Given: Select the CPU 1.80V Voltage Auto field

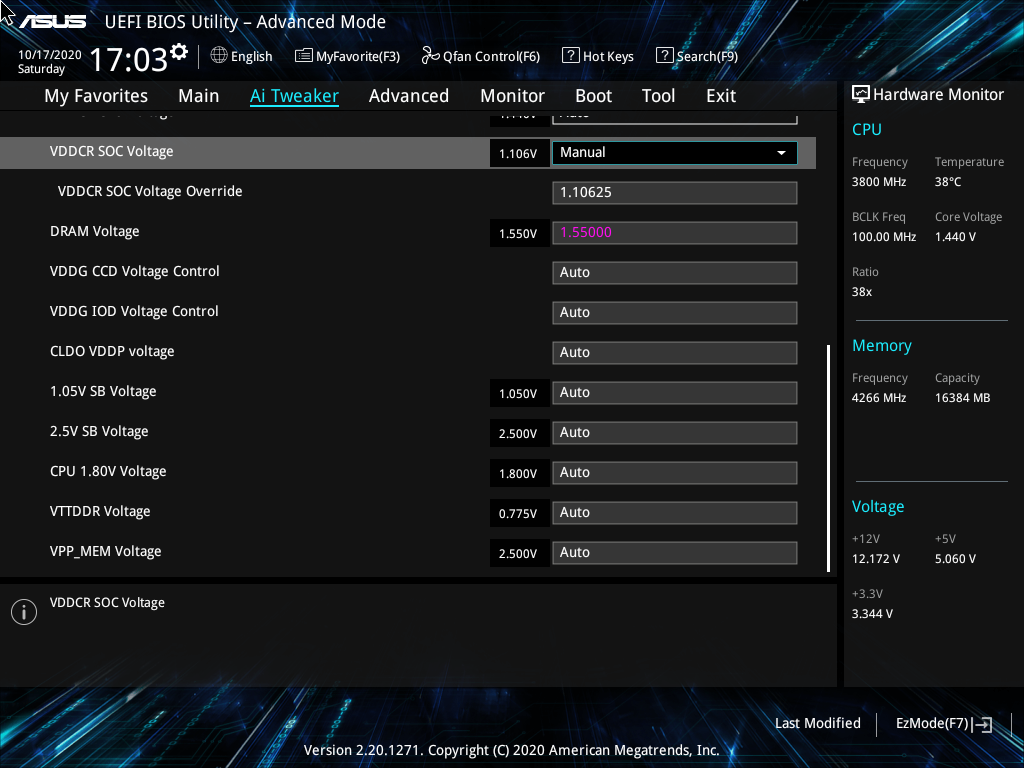Looking at the screenshot, I should point(675,473).
